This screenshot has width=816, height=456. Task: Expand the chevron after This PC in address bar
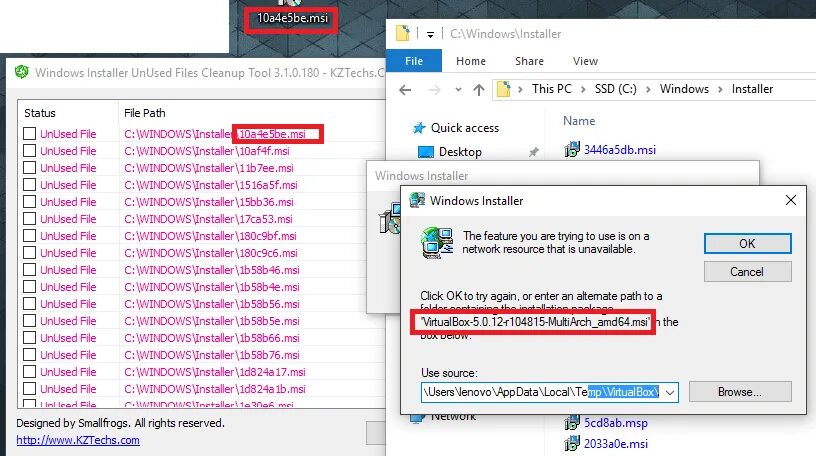pos(583,90)
